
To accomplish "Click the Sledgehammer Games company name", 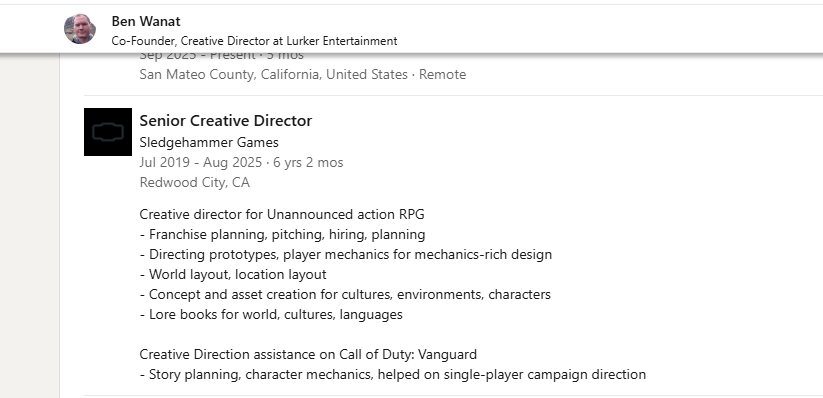I will pyautogui.click(x=209, y=142).
